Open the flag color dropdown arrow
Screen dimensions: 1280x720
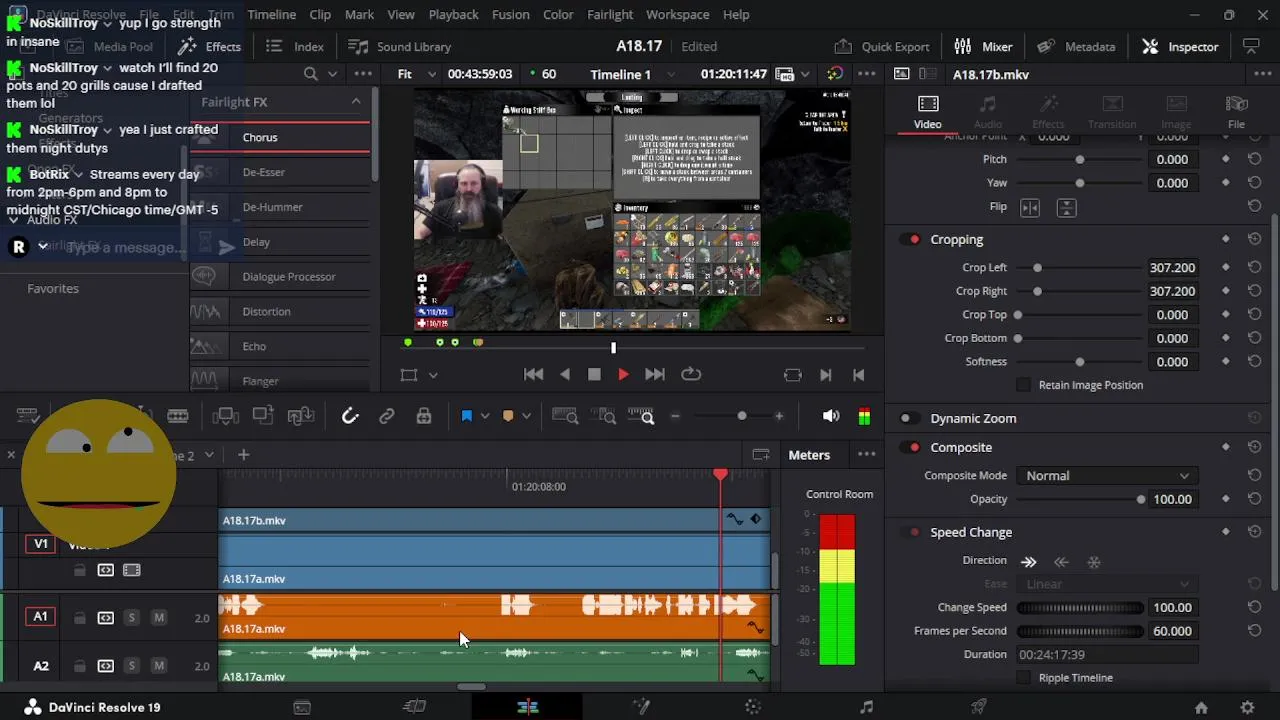point(485,416)
